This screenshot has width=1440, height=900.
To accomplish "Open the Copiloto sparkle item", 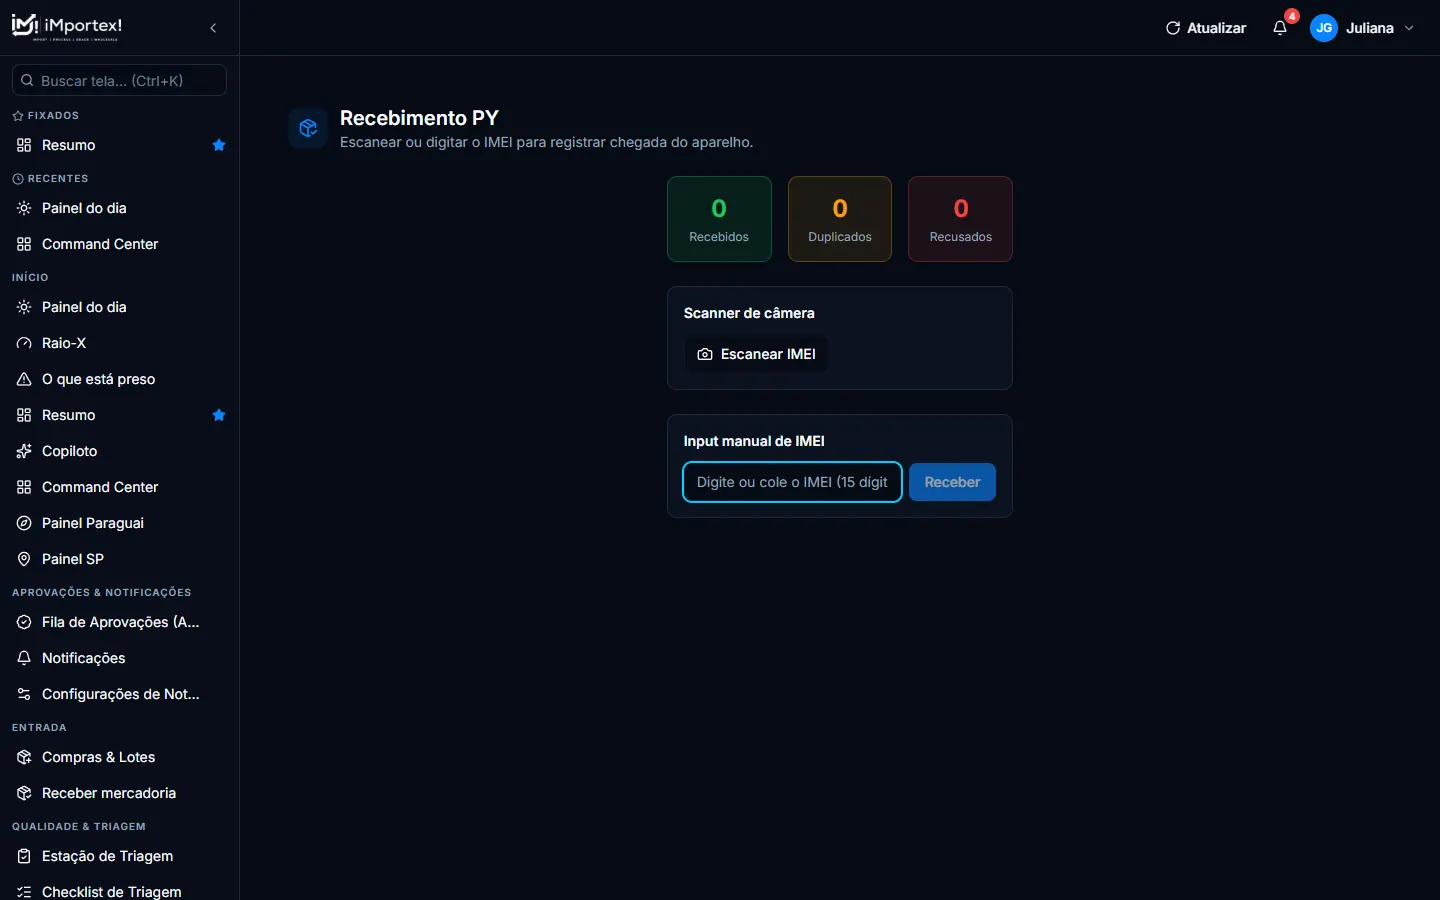I will click(119, 451).
